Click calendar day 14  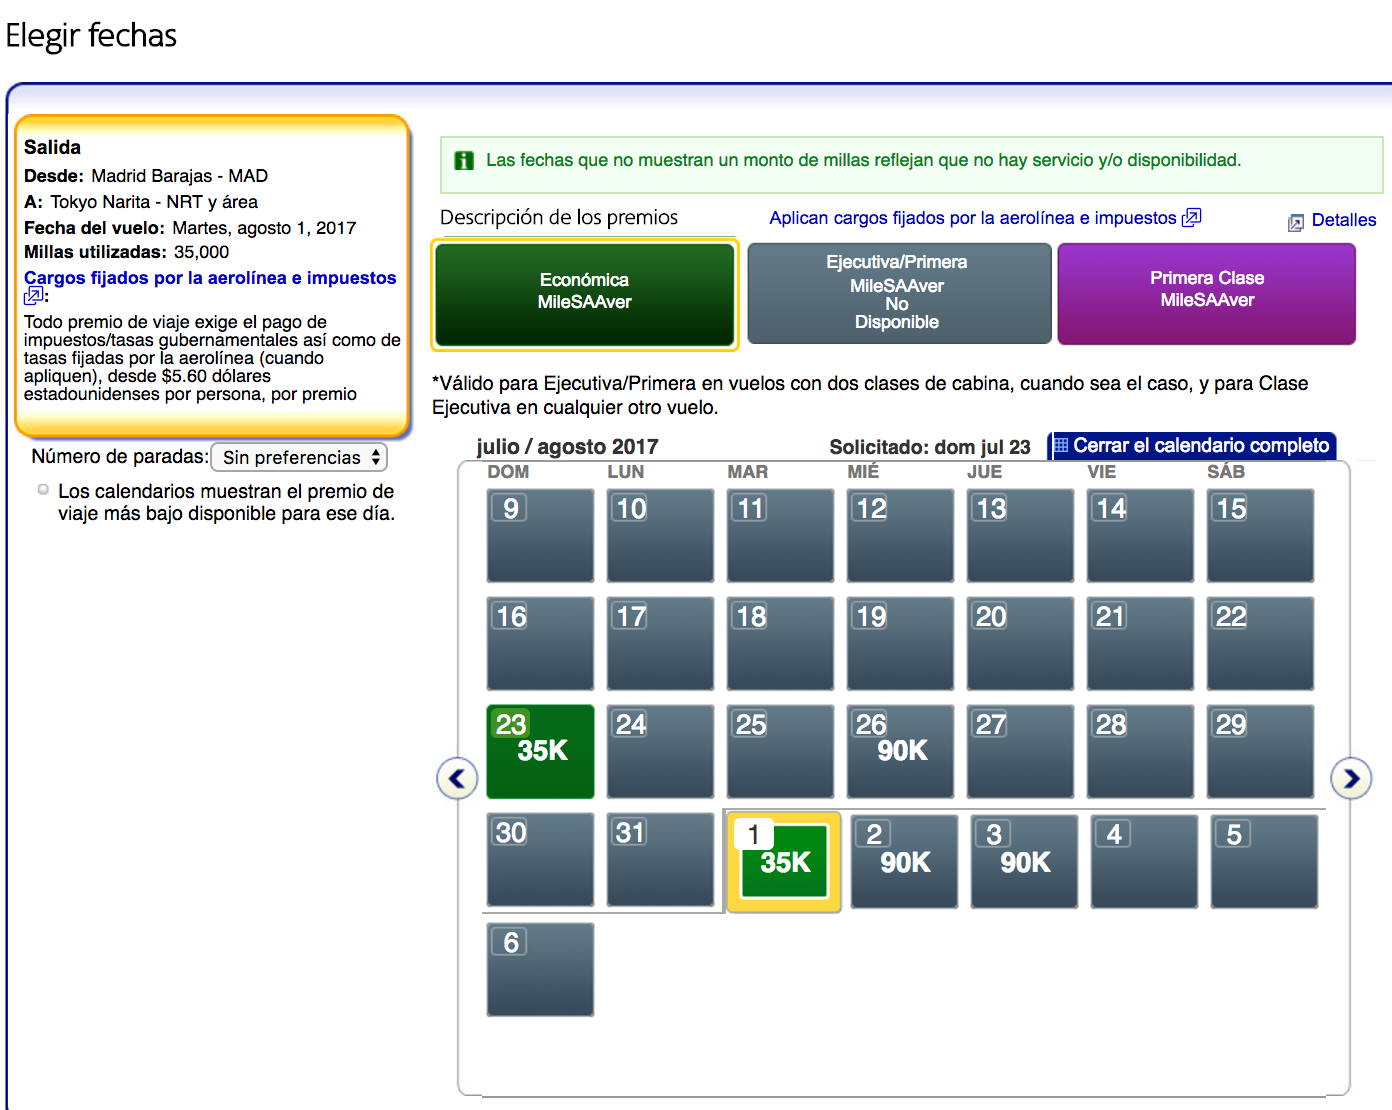click(1140, 535)
